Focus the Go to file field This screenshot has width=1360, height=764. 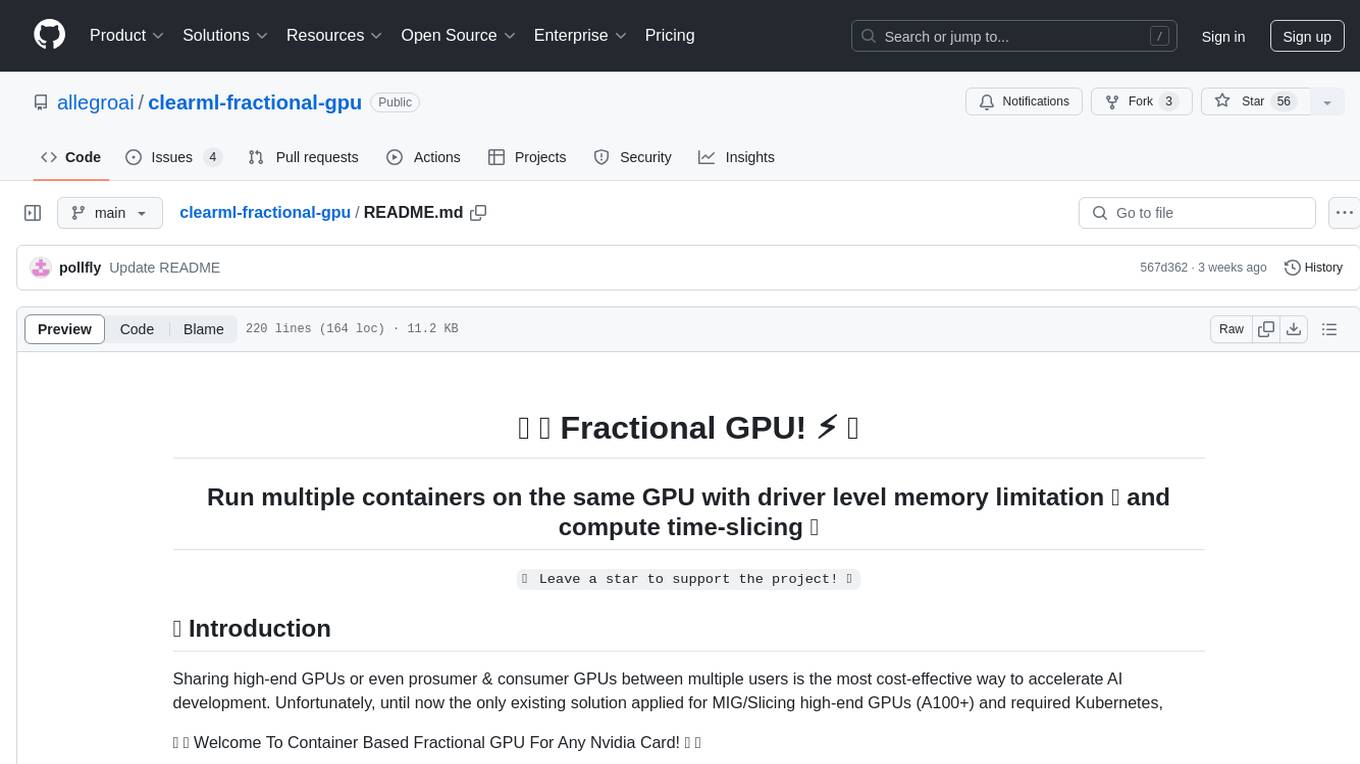tap(1197, 213)
